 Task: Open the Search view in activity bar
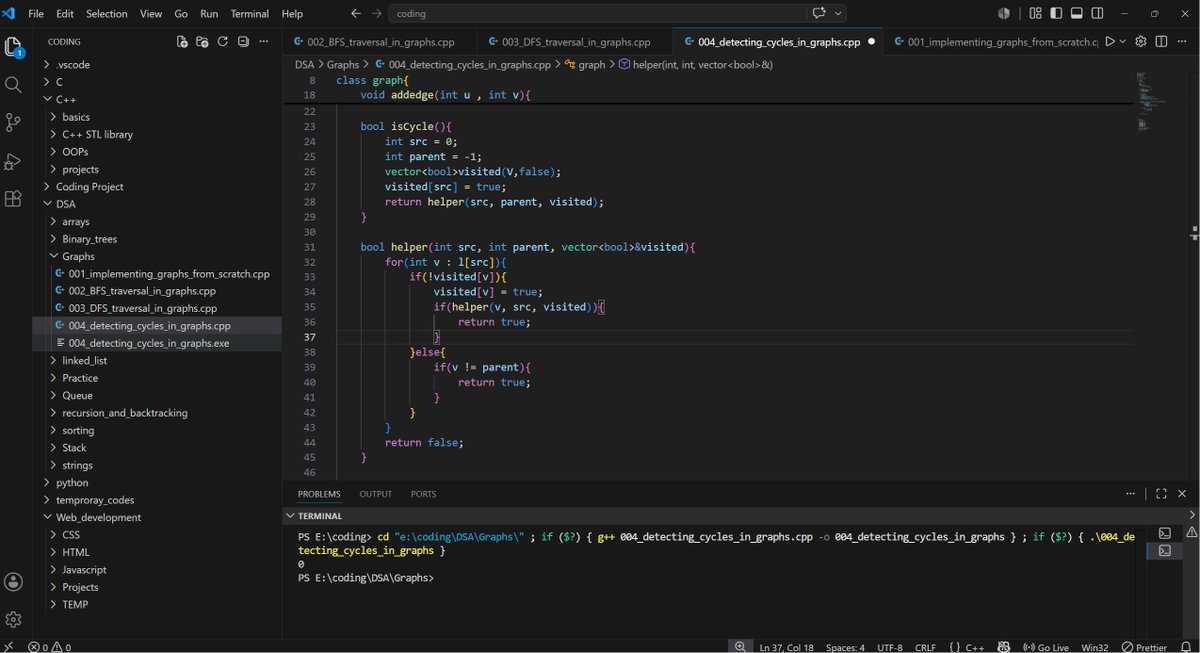tap(14, 85)
